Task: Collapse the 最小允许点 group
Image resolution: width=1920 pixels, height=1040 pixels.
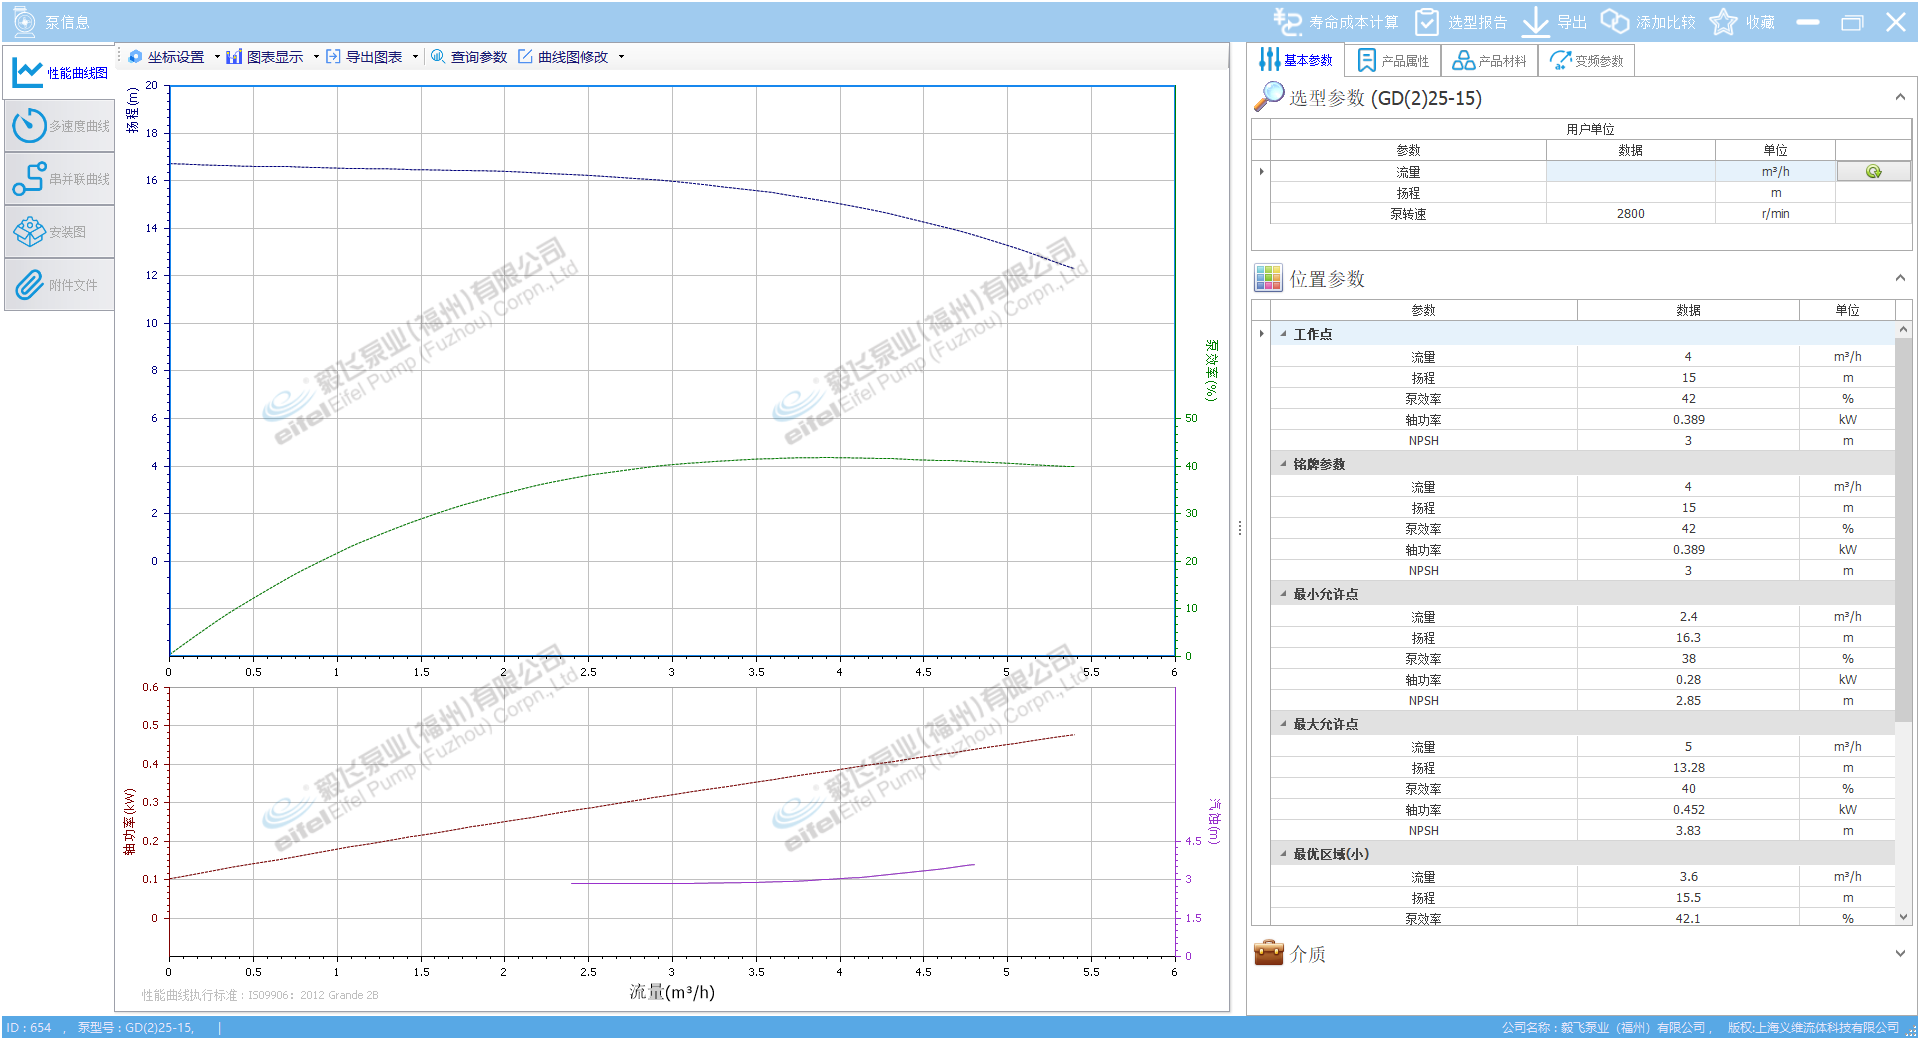Action: click(x=1283, y=594)
